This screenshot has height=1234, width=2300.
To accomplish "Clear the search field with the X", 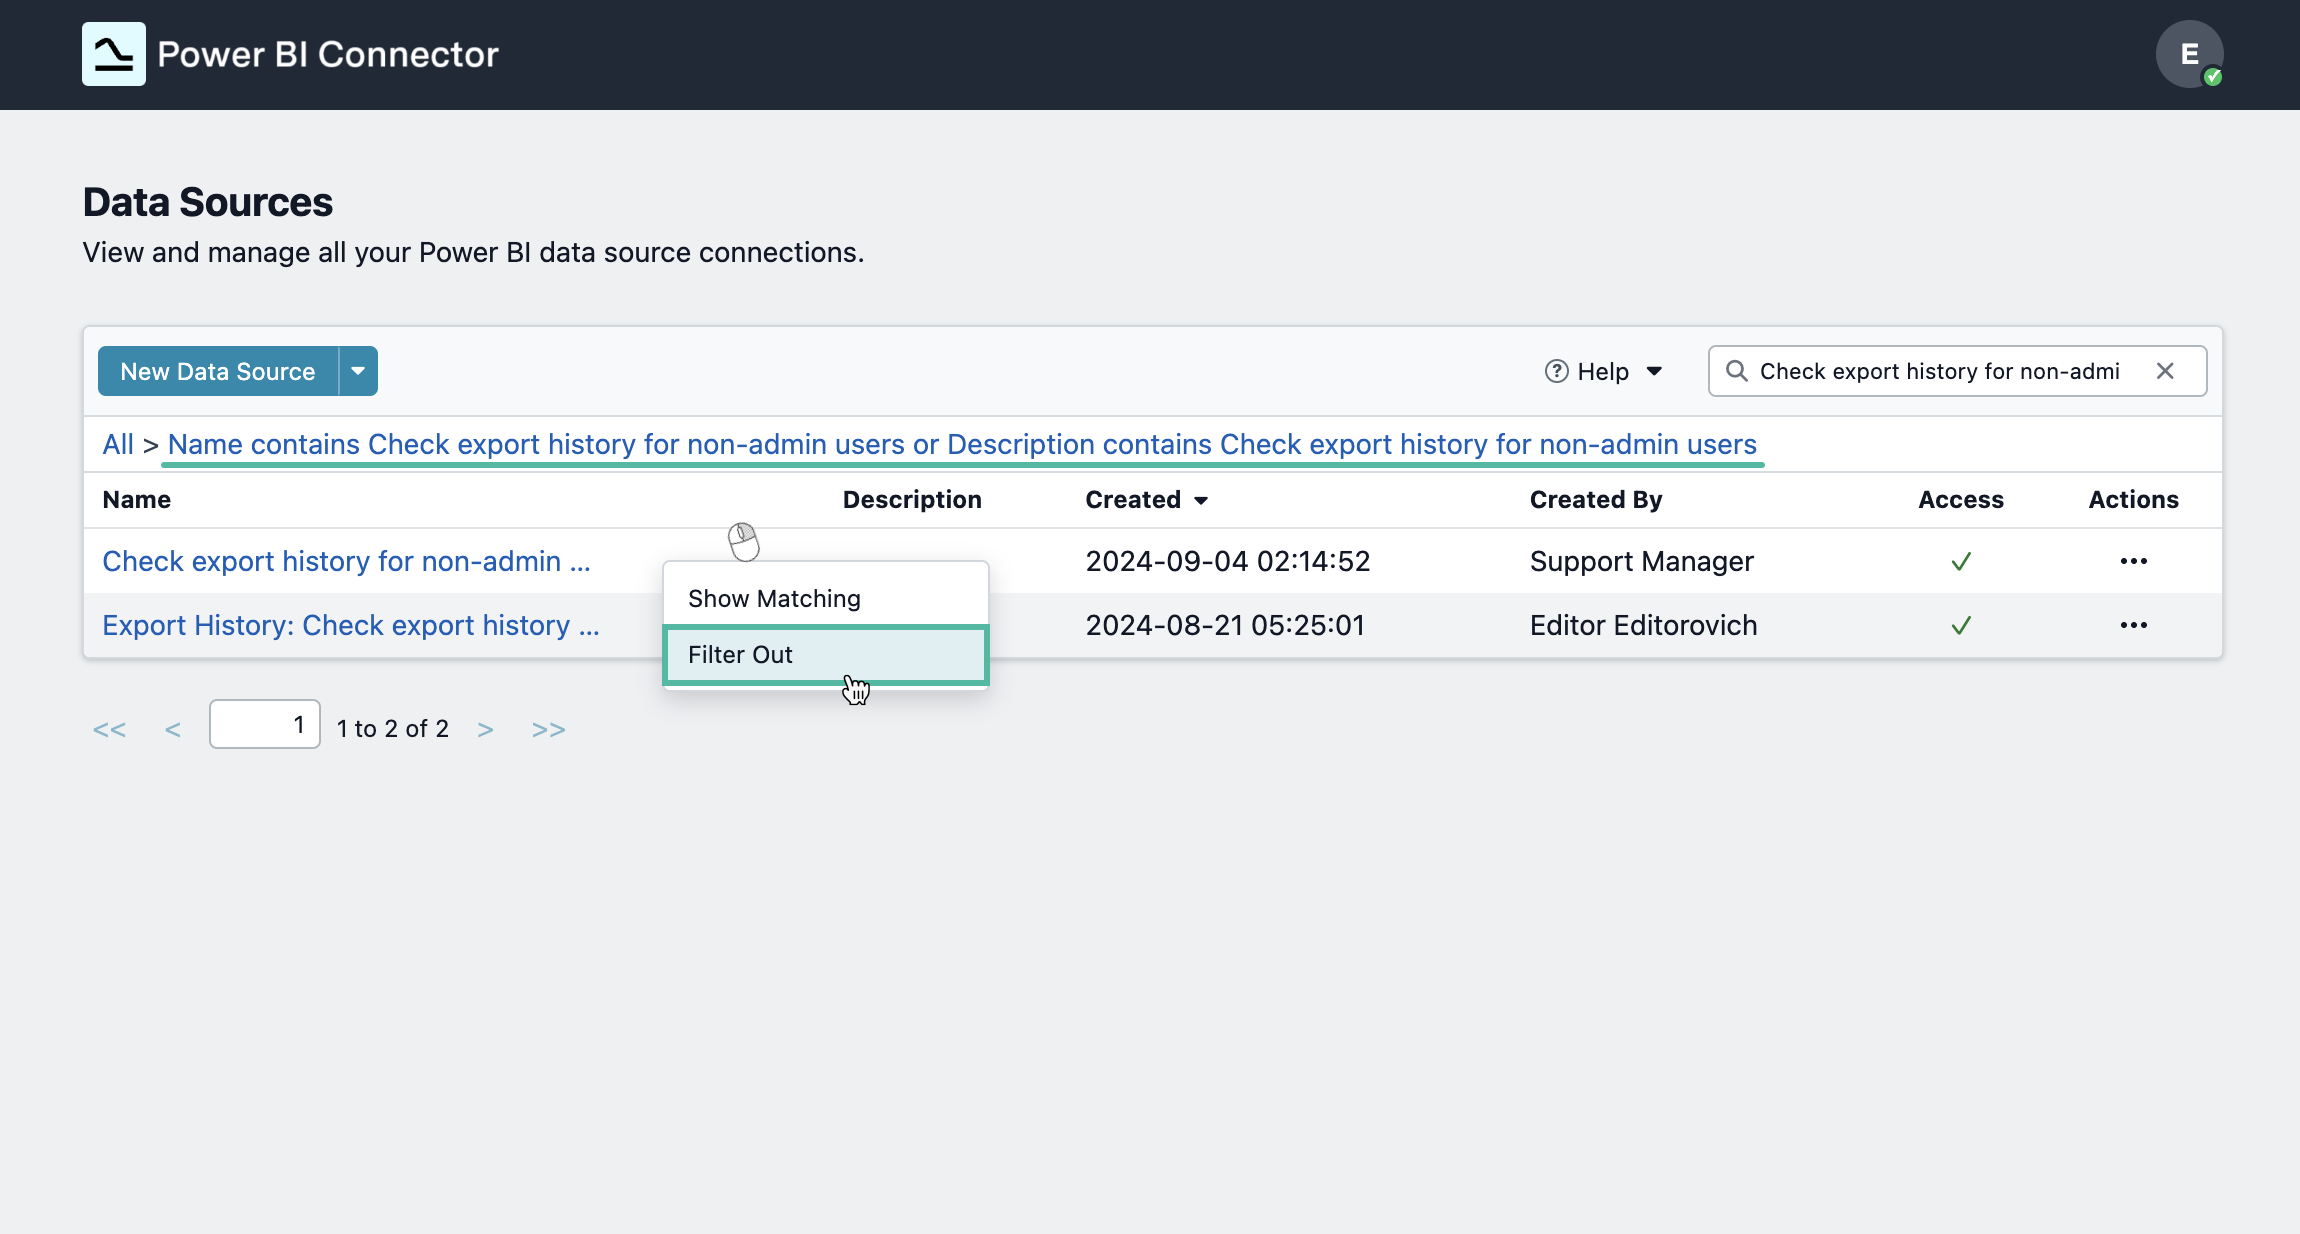I will point(2165,371).
